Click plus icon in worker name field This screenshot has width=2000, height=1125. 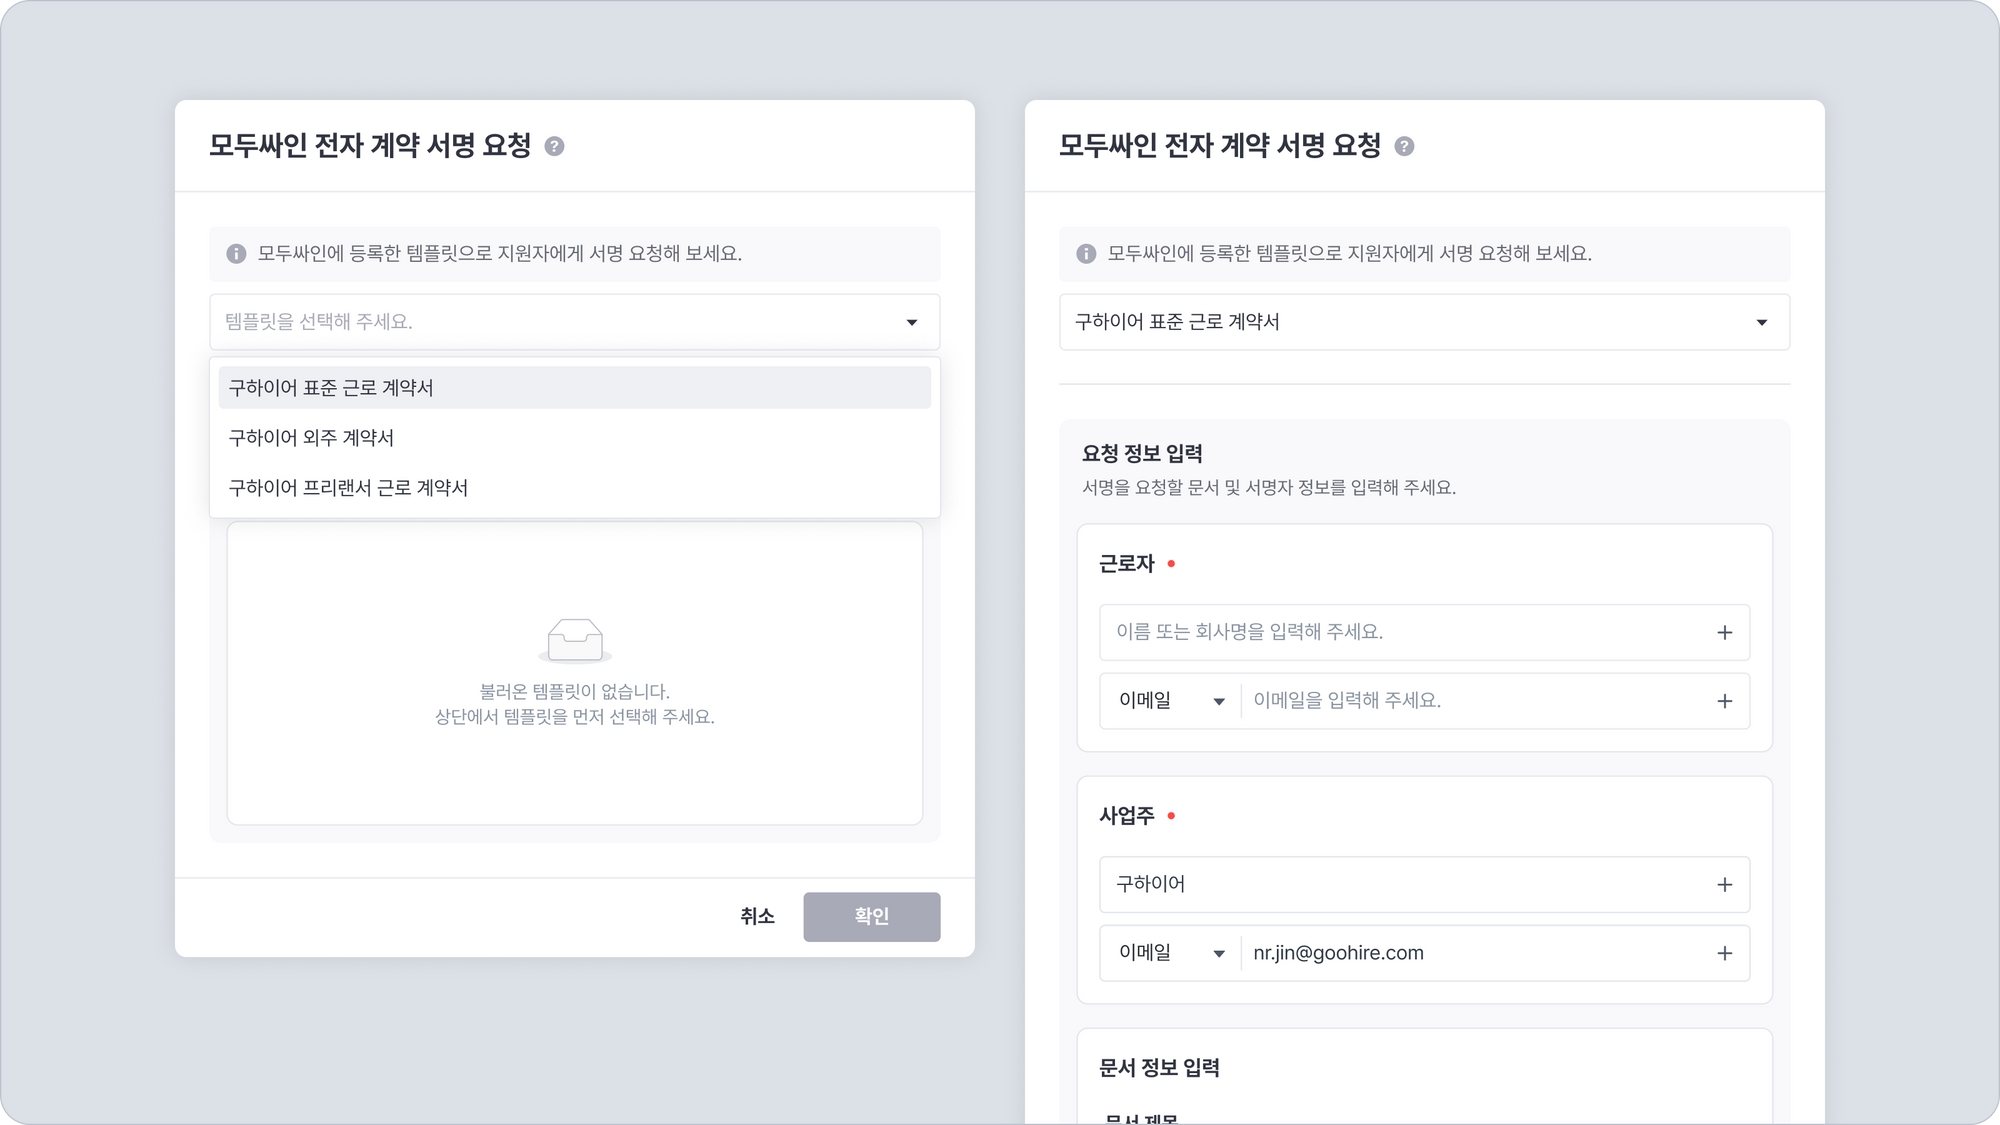click(x=1724, y=633)
